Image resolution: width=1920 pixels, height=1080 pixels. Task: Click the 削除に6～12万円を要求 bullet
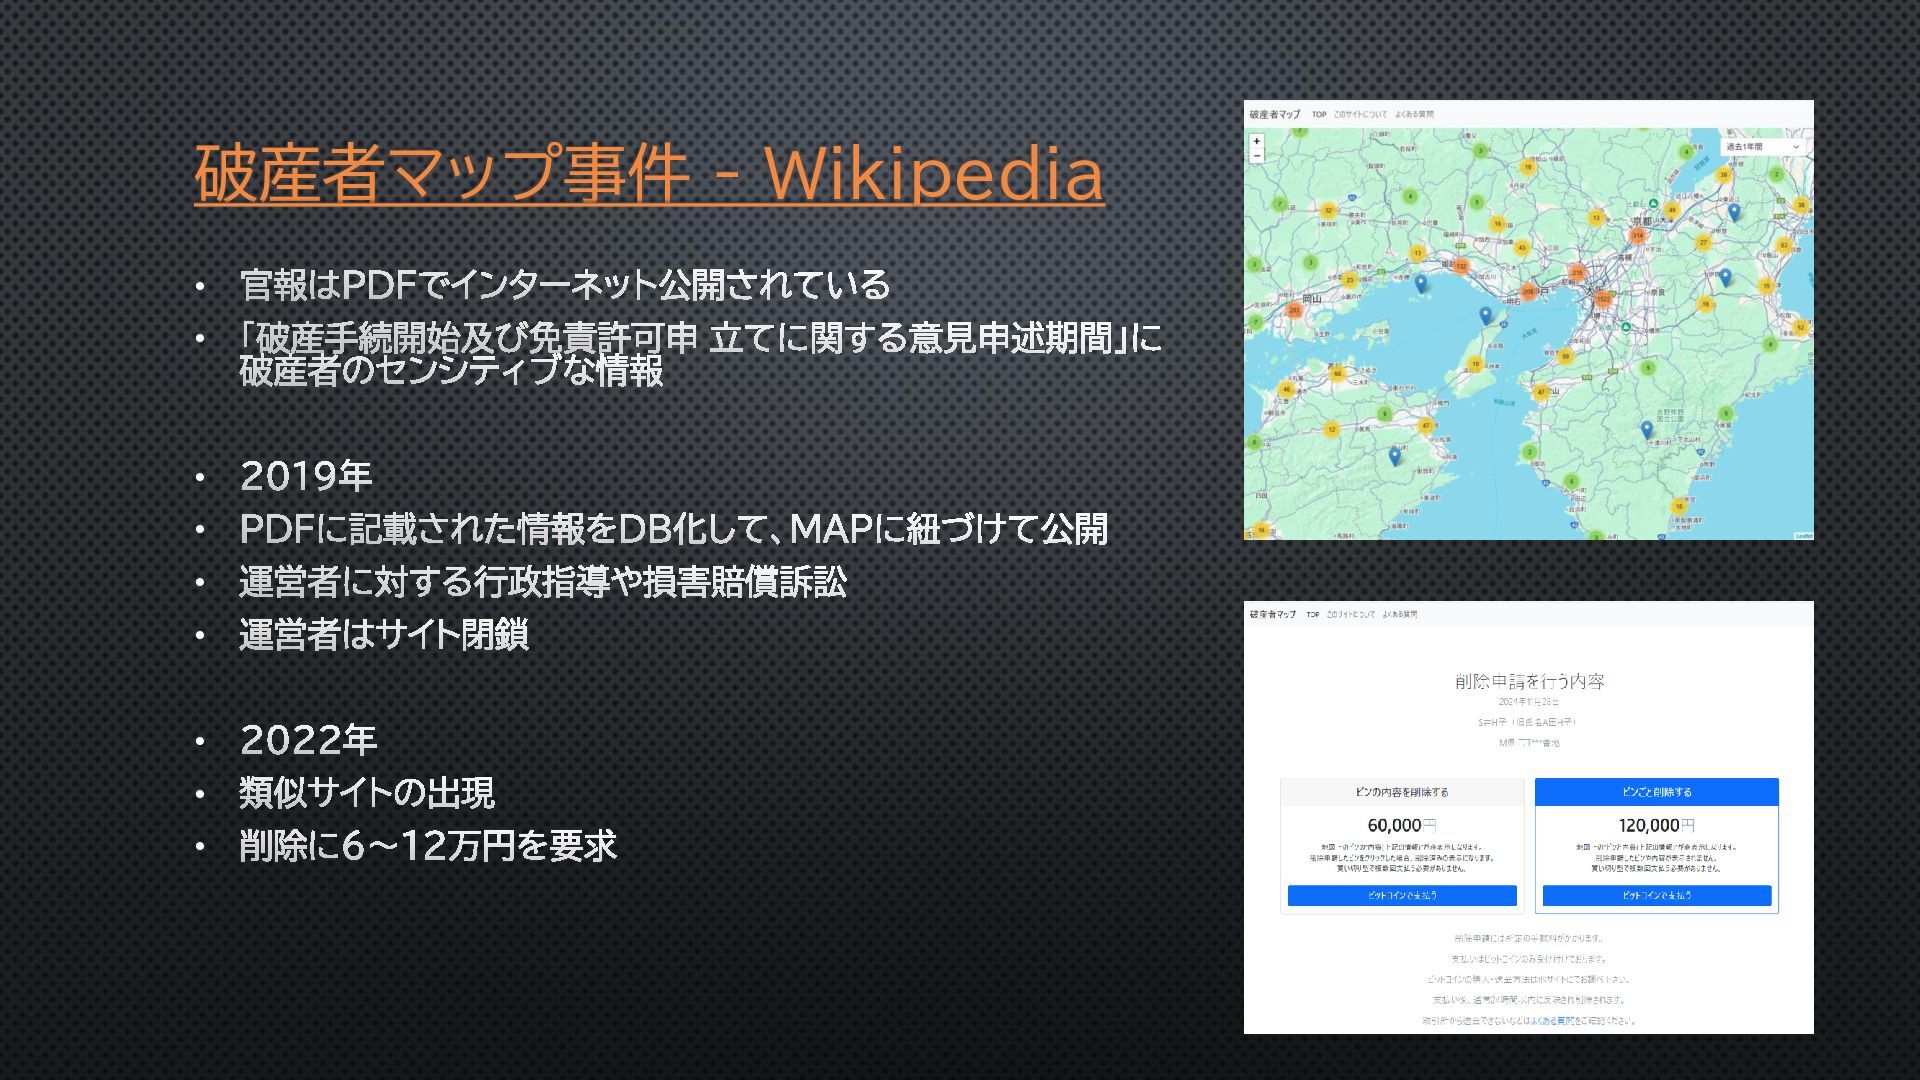tap(428, 846)
